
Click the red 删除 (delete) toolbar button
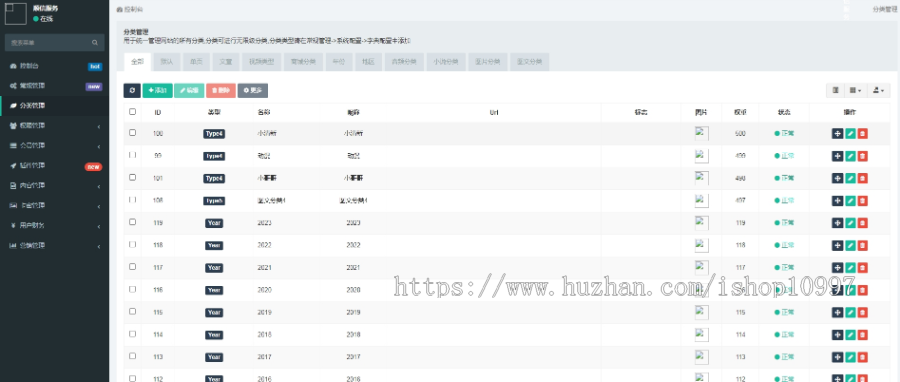tap(220, 90)
